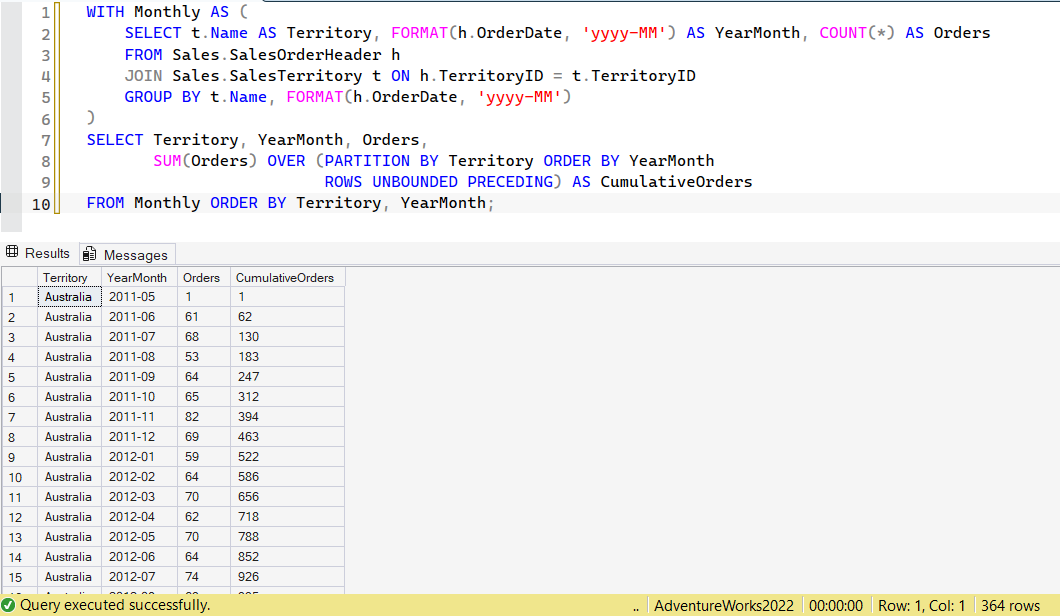The width and height of the screenshot is (1060, 616).
Task: Click the CumulativeOrders cell 247
Action: pyautogui.click(x=287, y=377)
